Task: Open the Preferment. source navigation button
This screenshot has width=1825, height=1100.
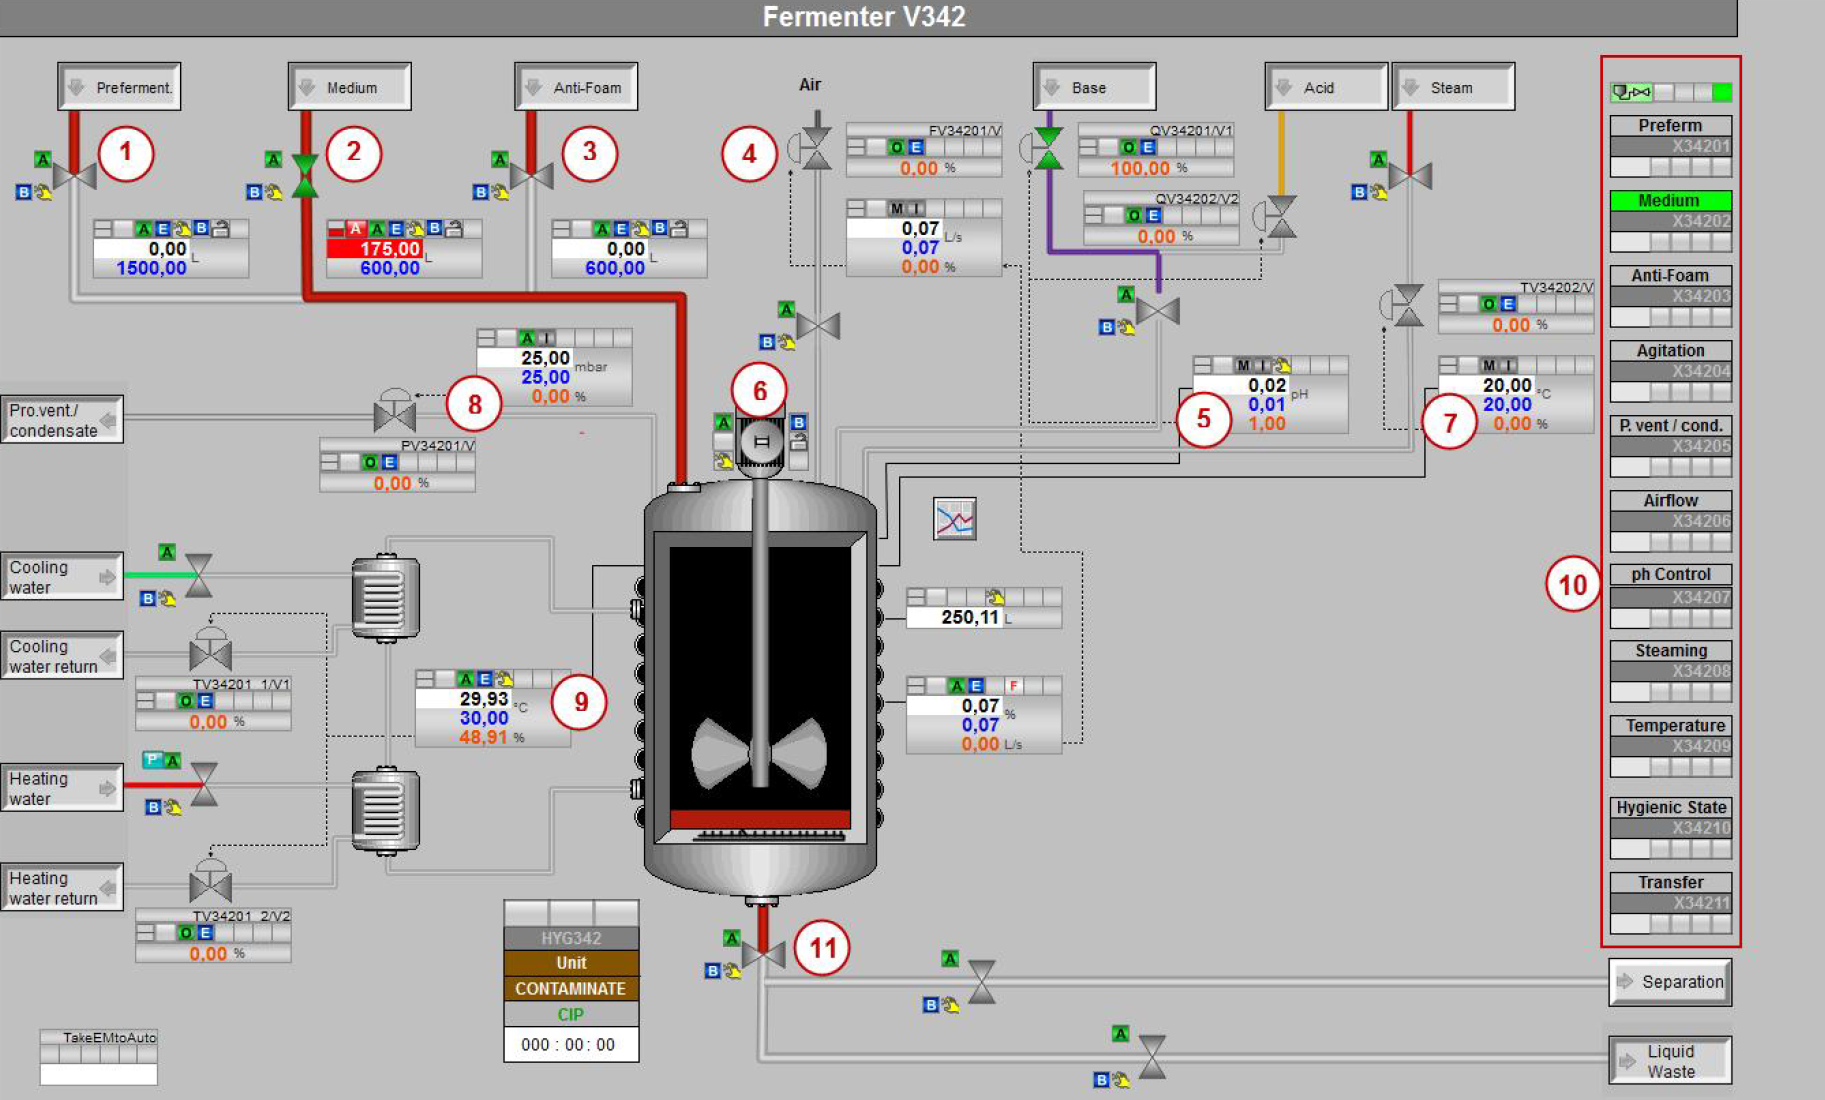Action: tap(119, 87)
